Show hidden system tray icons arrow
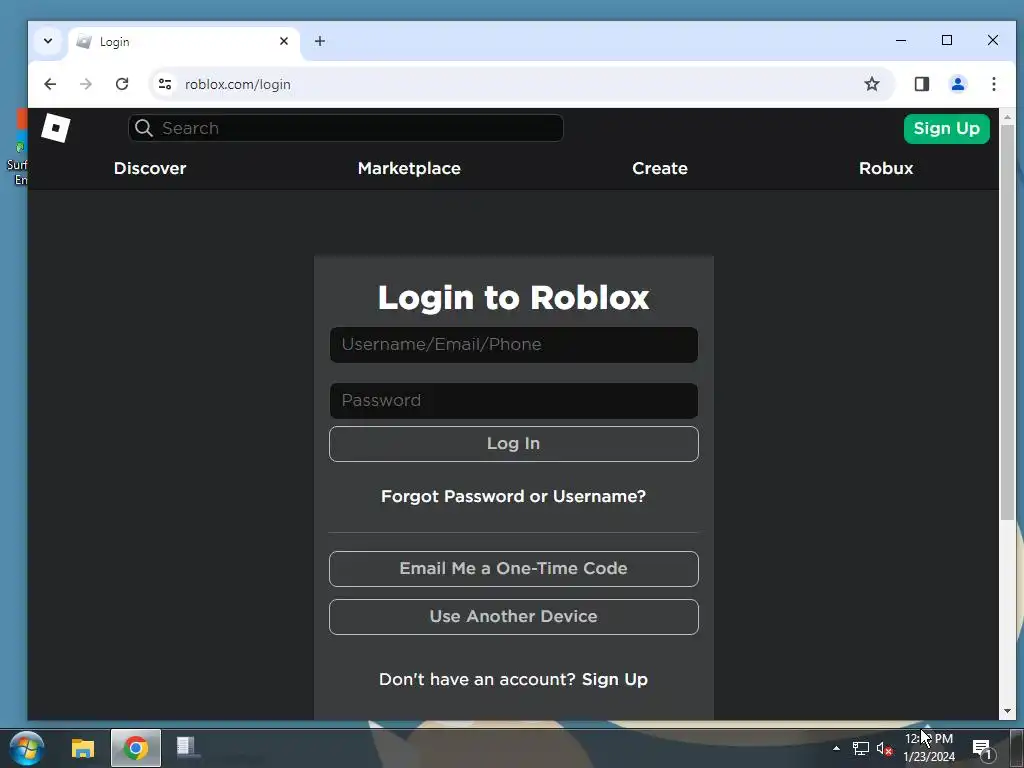Screen dimensions: 1024x768 click(x=837, y=748)
